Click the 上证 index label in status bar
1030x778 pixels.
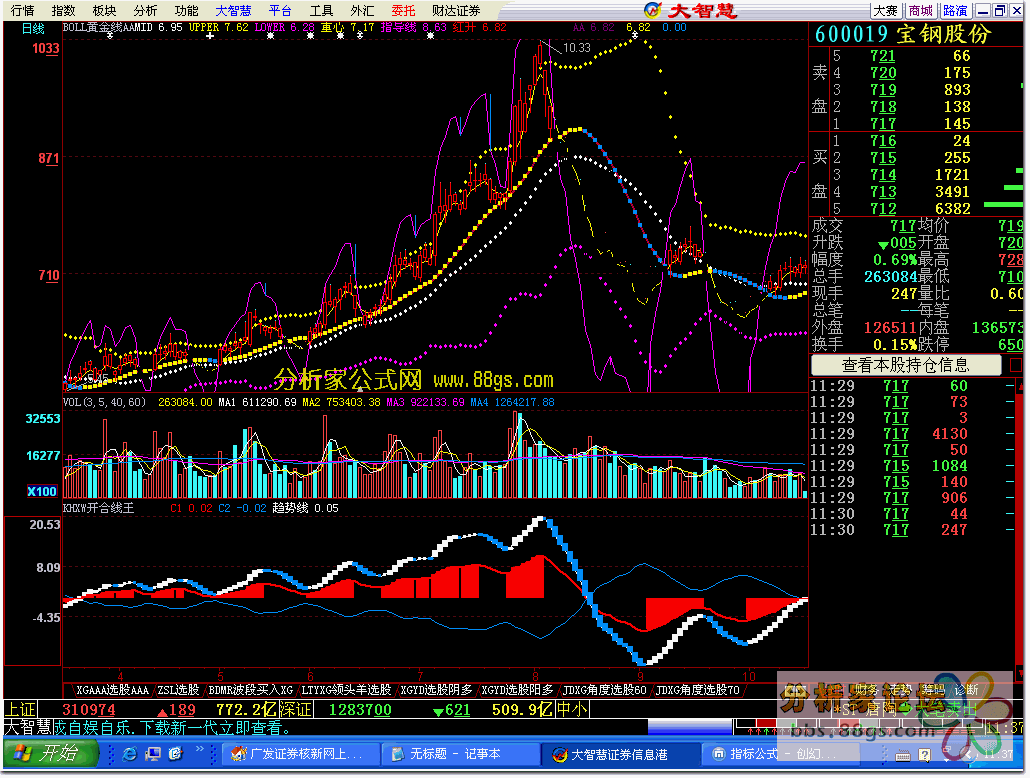point(20,710)
